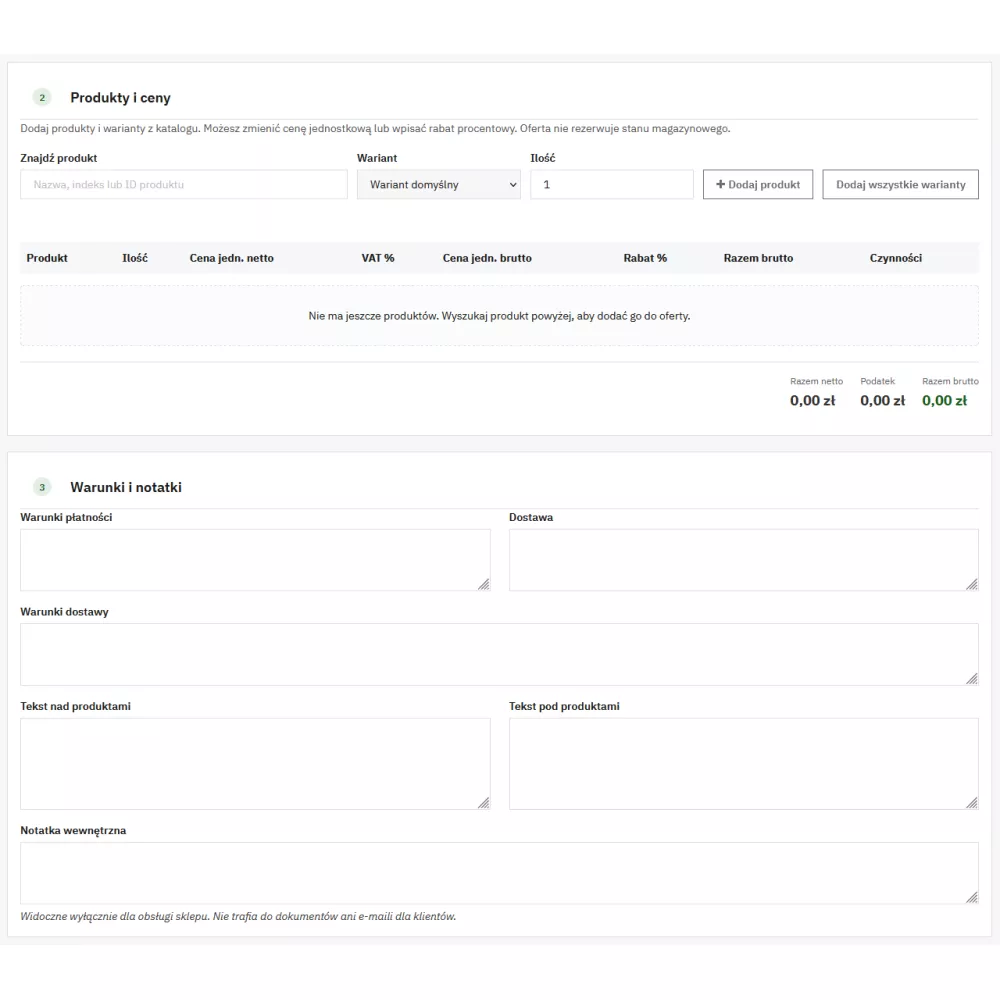Click the plus icon on Dodaj produkt
1000x1000 pixels.
coord(721,184)
